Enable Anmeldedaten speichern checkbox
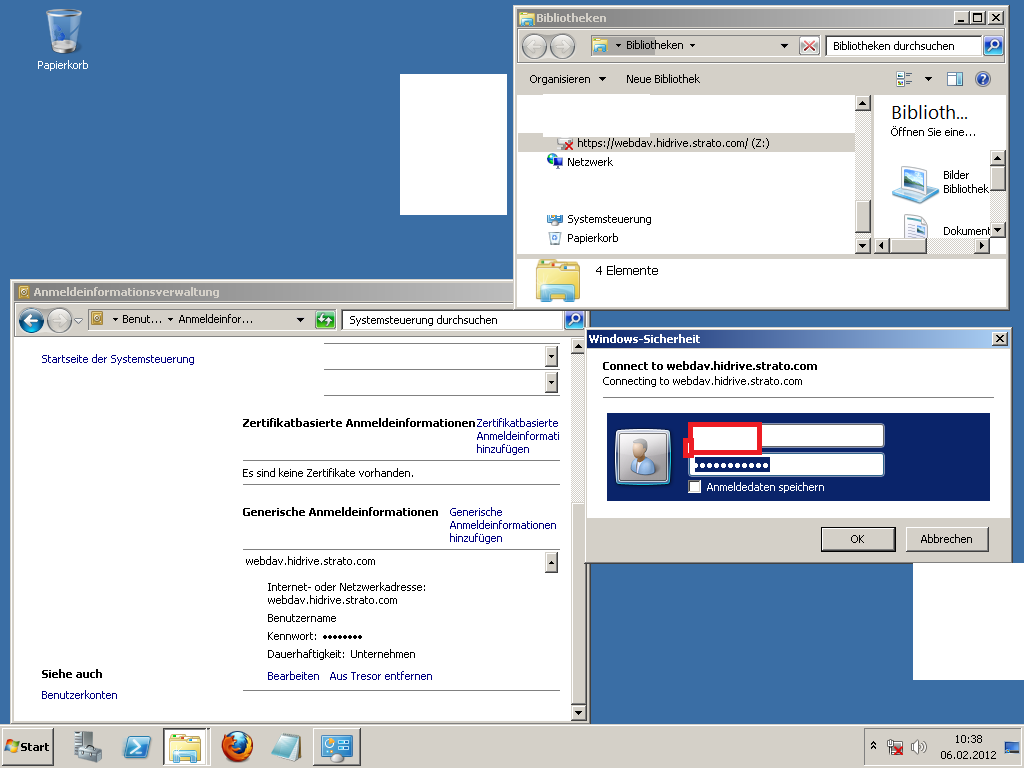This screenshot has width=1024, height=768. pos(695,487)
